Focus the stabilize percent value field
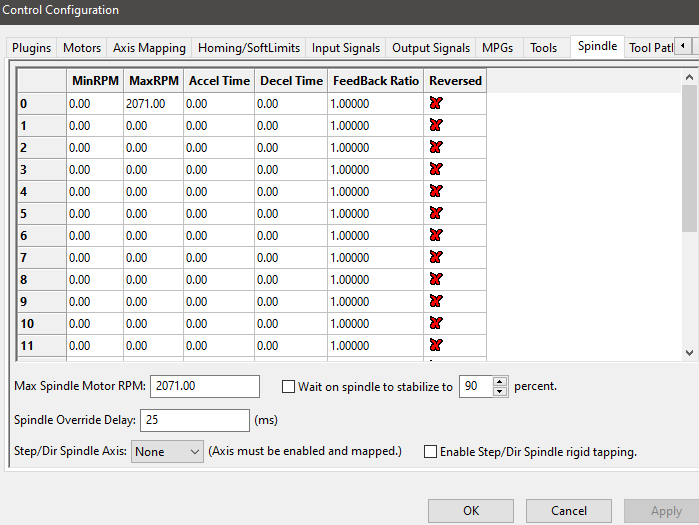The image size is (699, 525). [x=476, y=386]
